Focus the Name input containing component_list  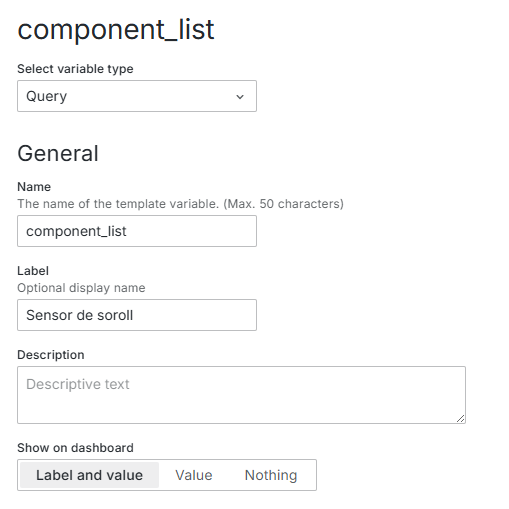[137, 231]
